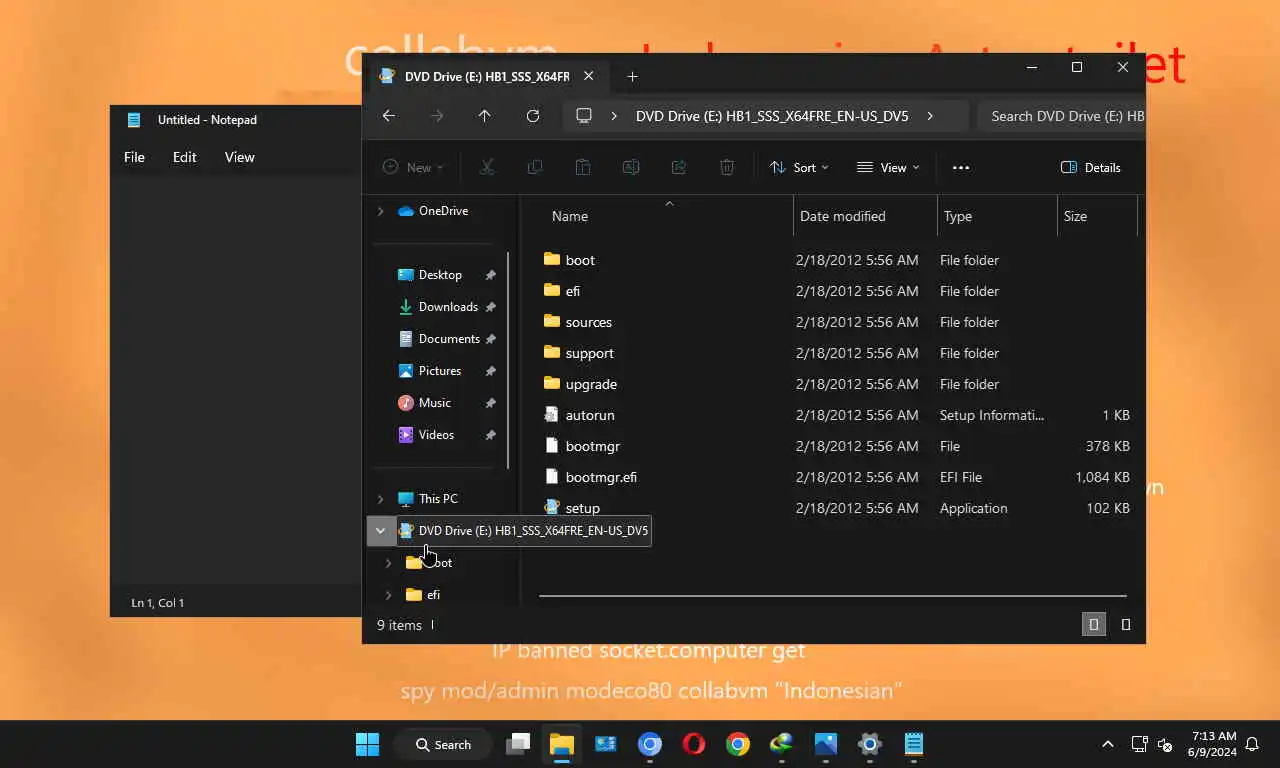The width and height of the screenshot is (1280, 768).
Task: Click the Paste clipboard icon
Action: coord(583,167)
